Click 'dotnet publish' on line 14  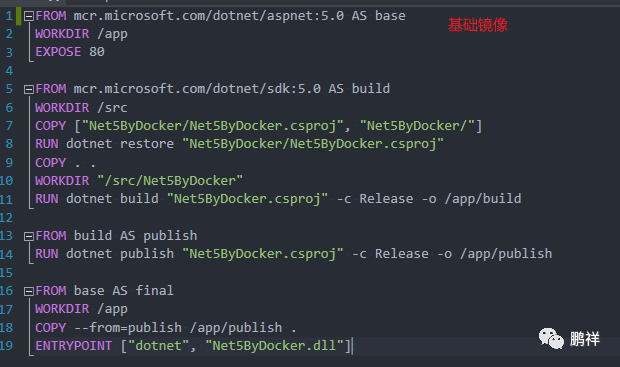point(120,254)
